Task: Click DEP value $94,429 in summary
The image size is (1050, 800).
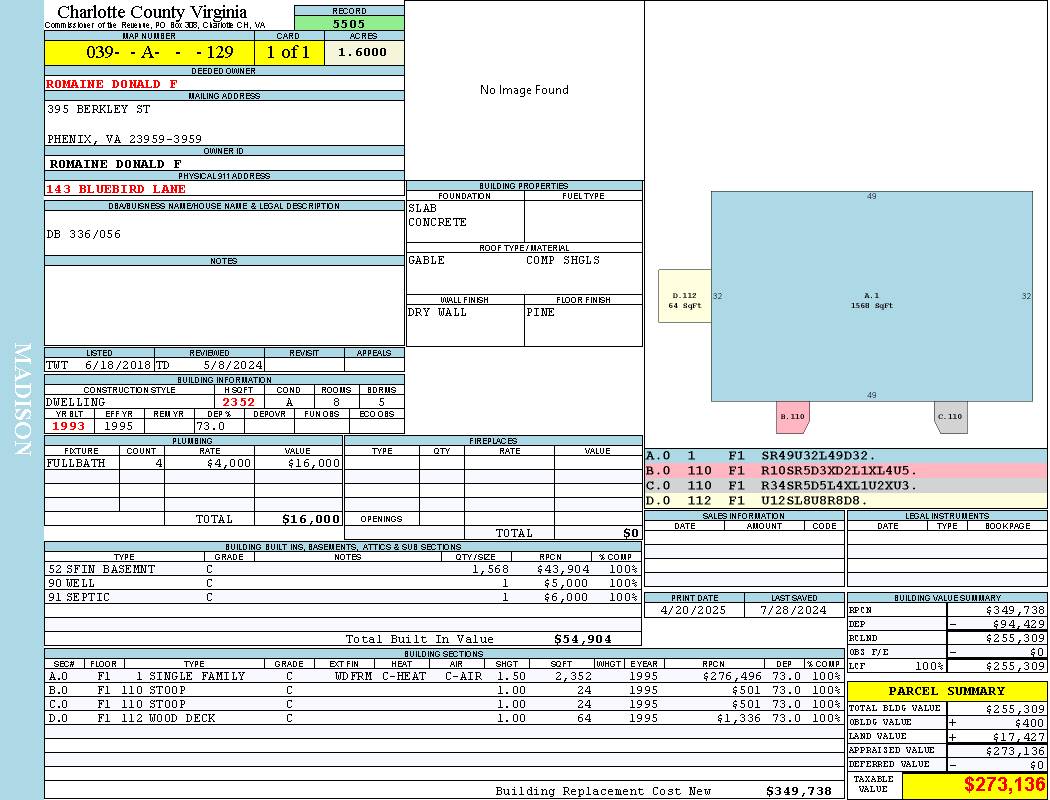Action: pos(1019,625)
